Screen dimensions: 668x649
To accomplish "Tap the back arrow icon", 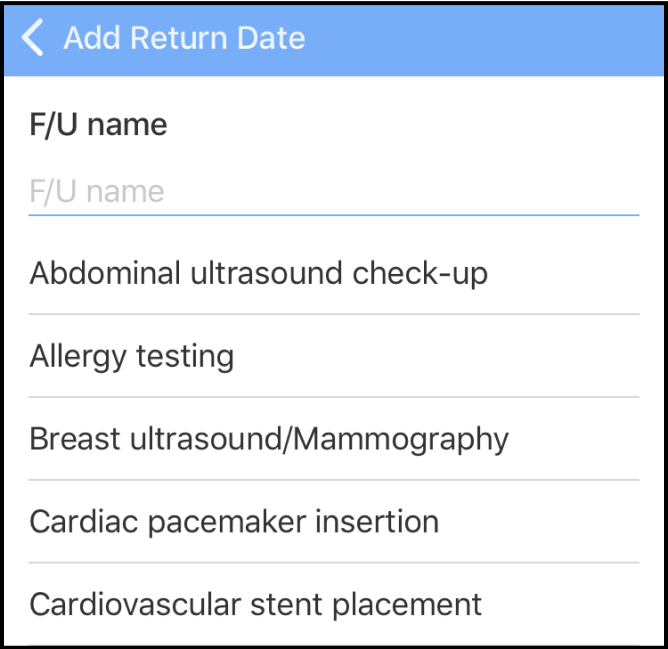I will (33, 39).
